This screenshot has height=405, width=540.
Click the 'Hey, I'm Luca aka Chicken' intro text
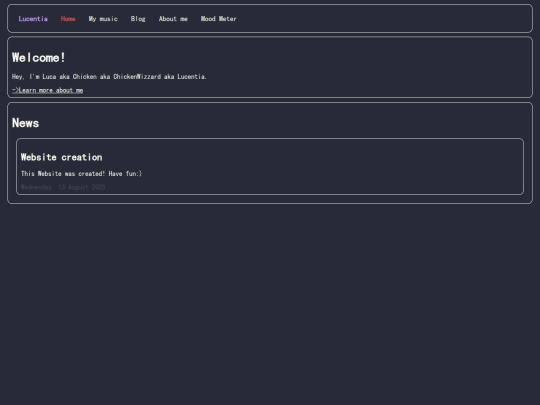coord(109,76)
